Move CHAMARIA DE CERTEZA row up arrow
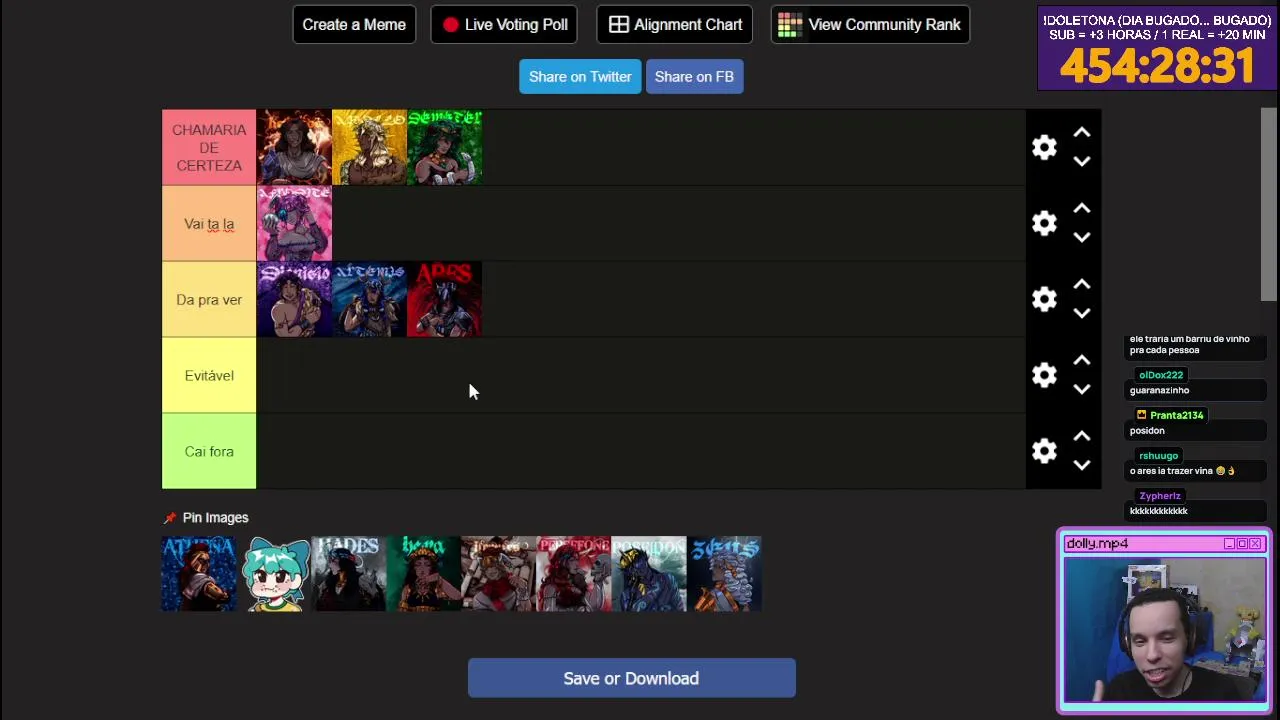Image resolution: width=1280 pixels, height=720 pixels. (1081, 133)
